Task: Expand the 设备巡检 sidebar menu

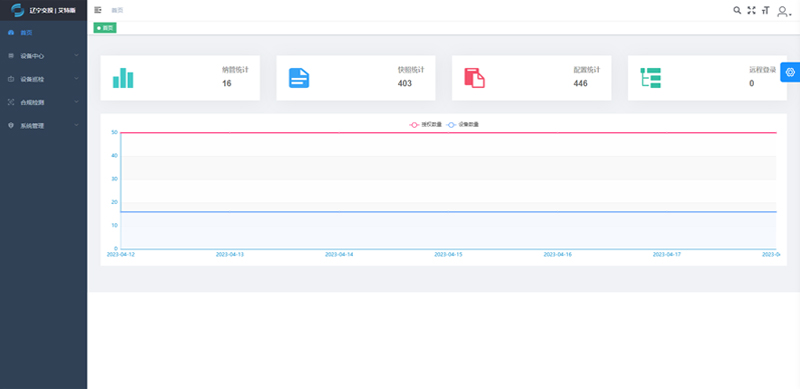Action: point(43,79)
